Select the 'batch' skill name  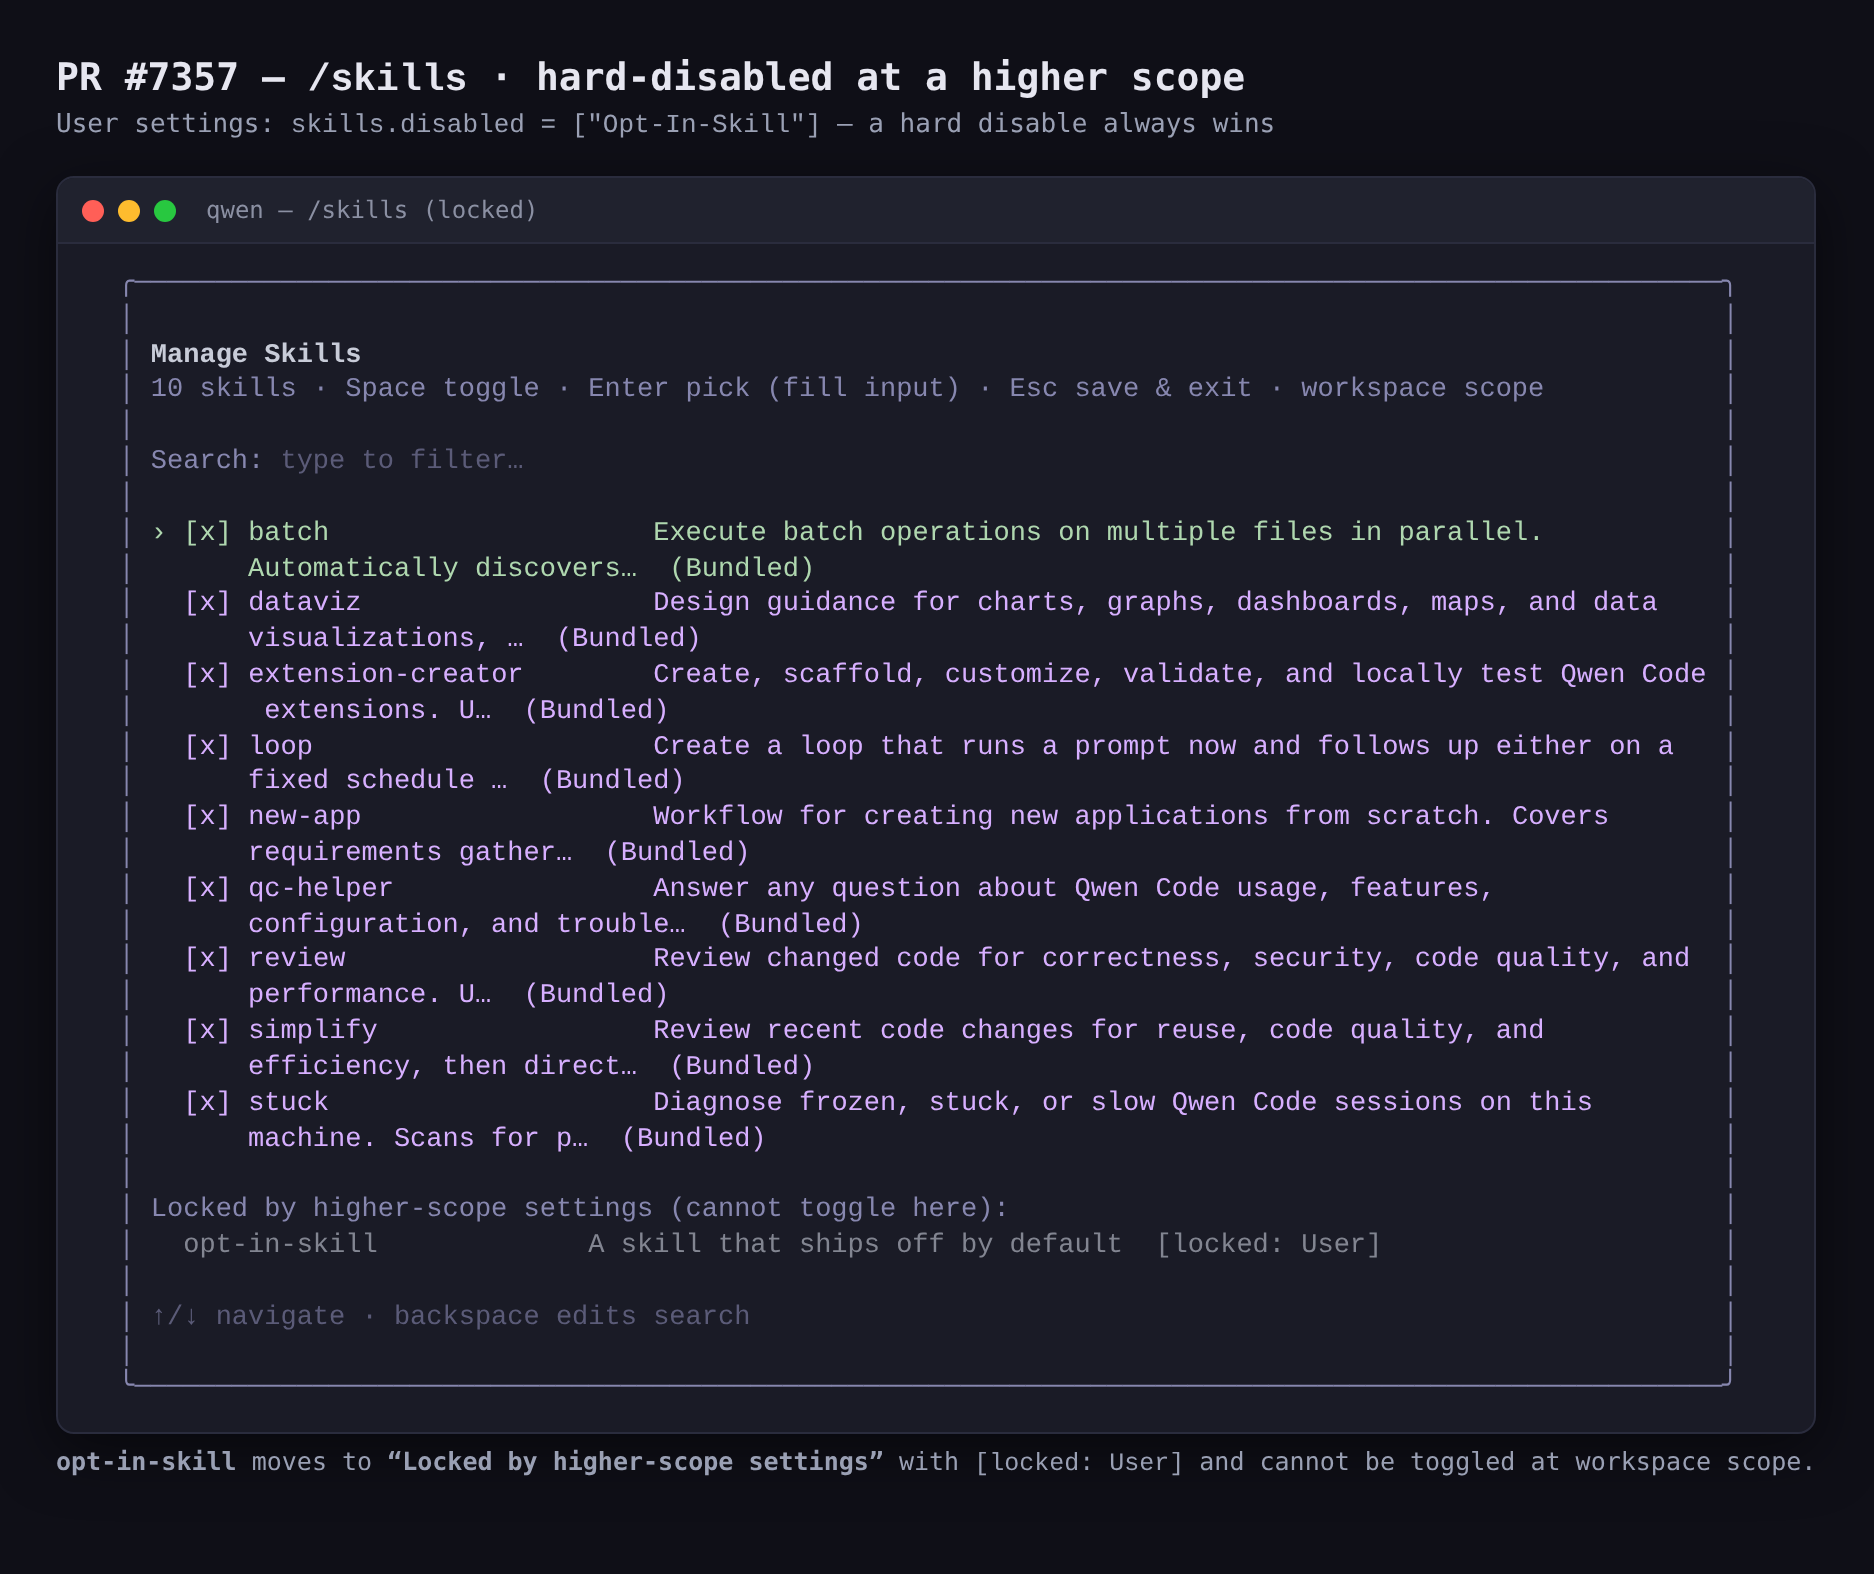288,532
